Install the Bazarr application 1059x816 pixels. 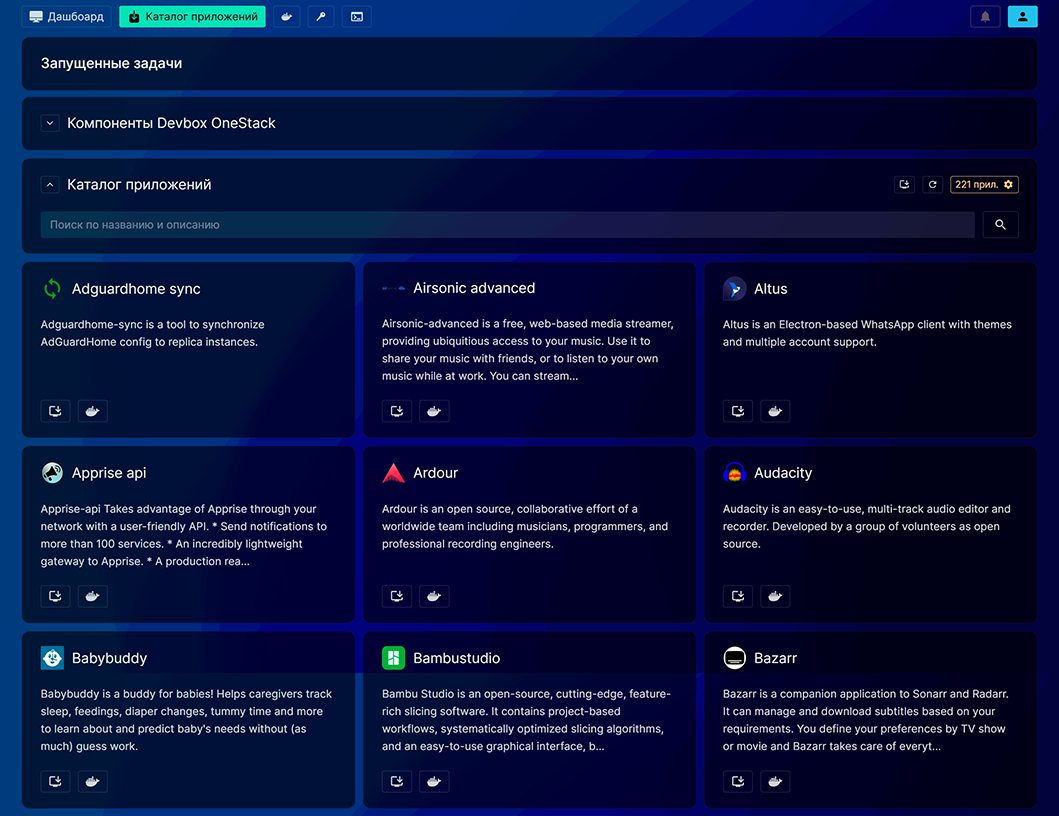coord(738,781)
